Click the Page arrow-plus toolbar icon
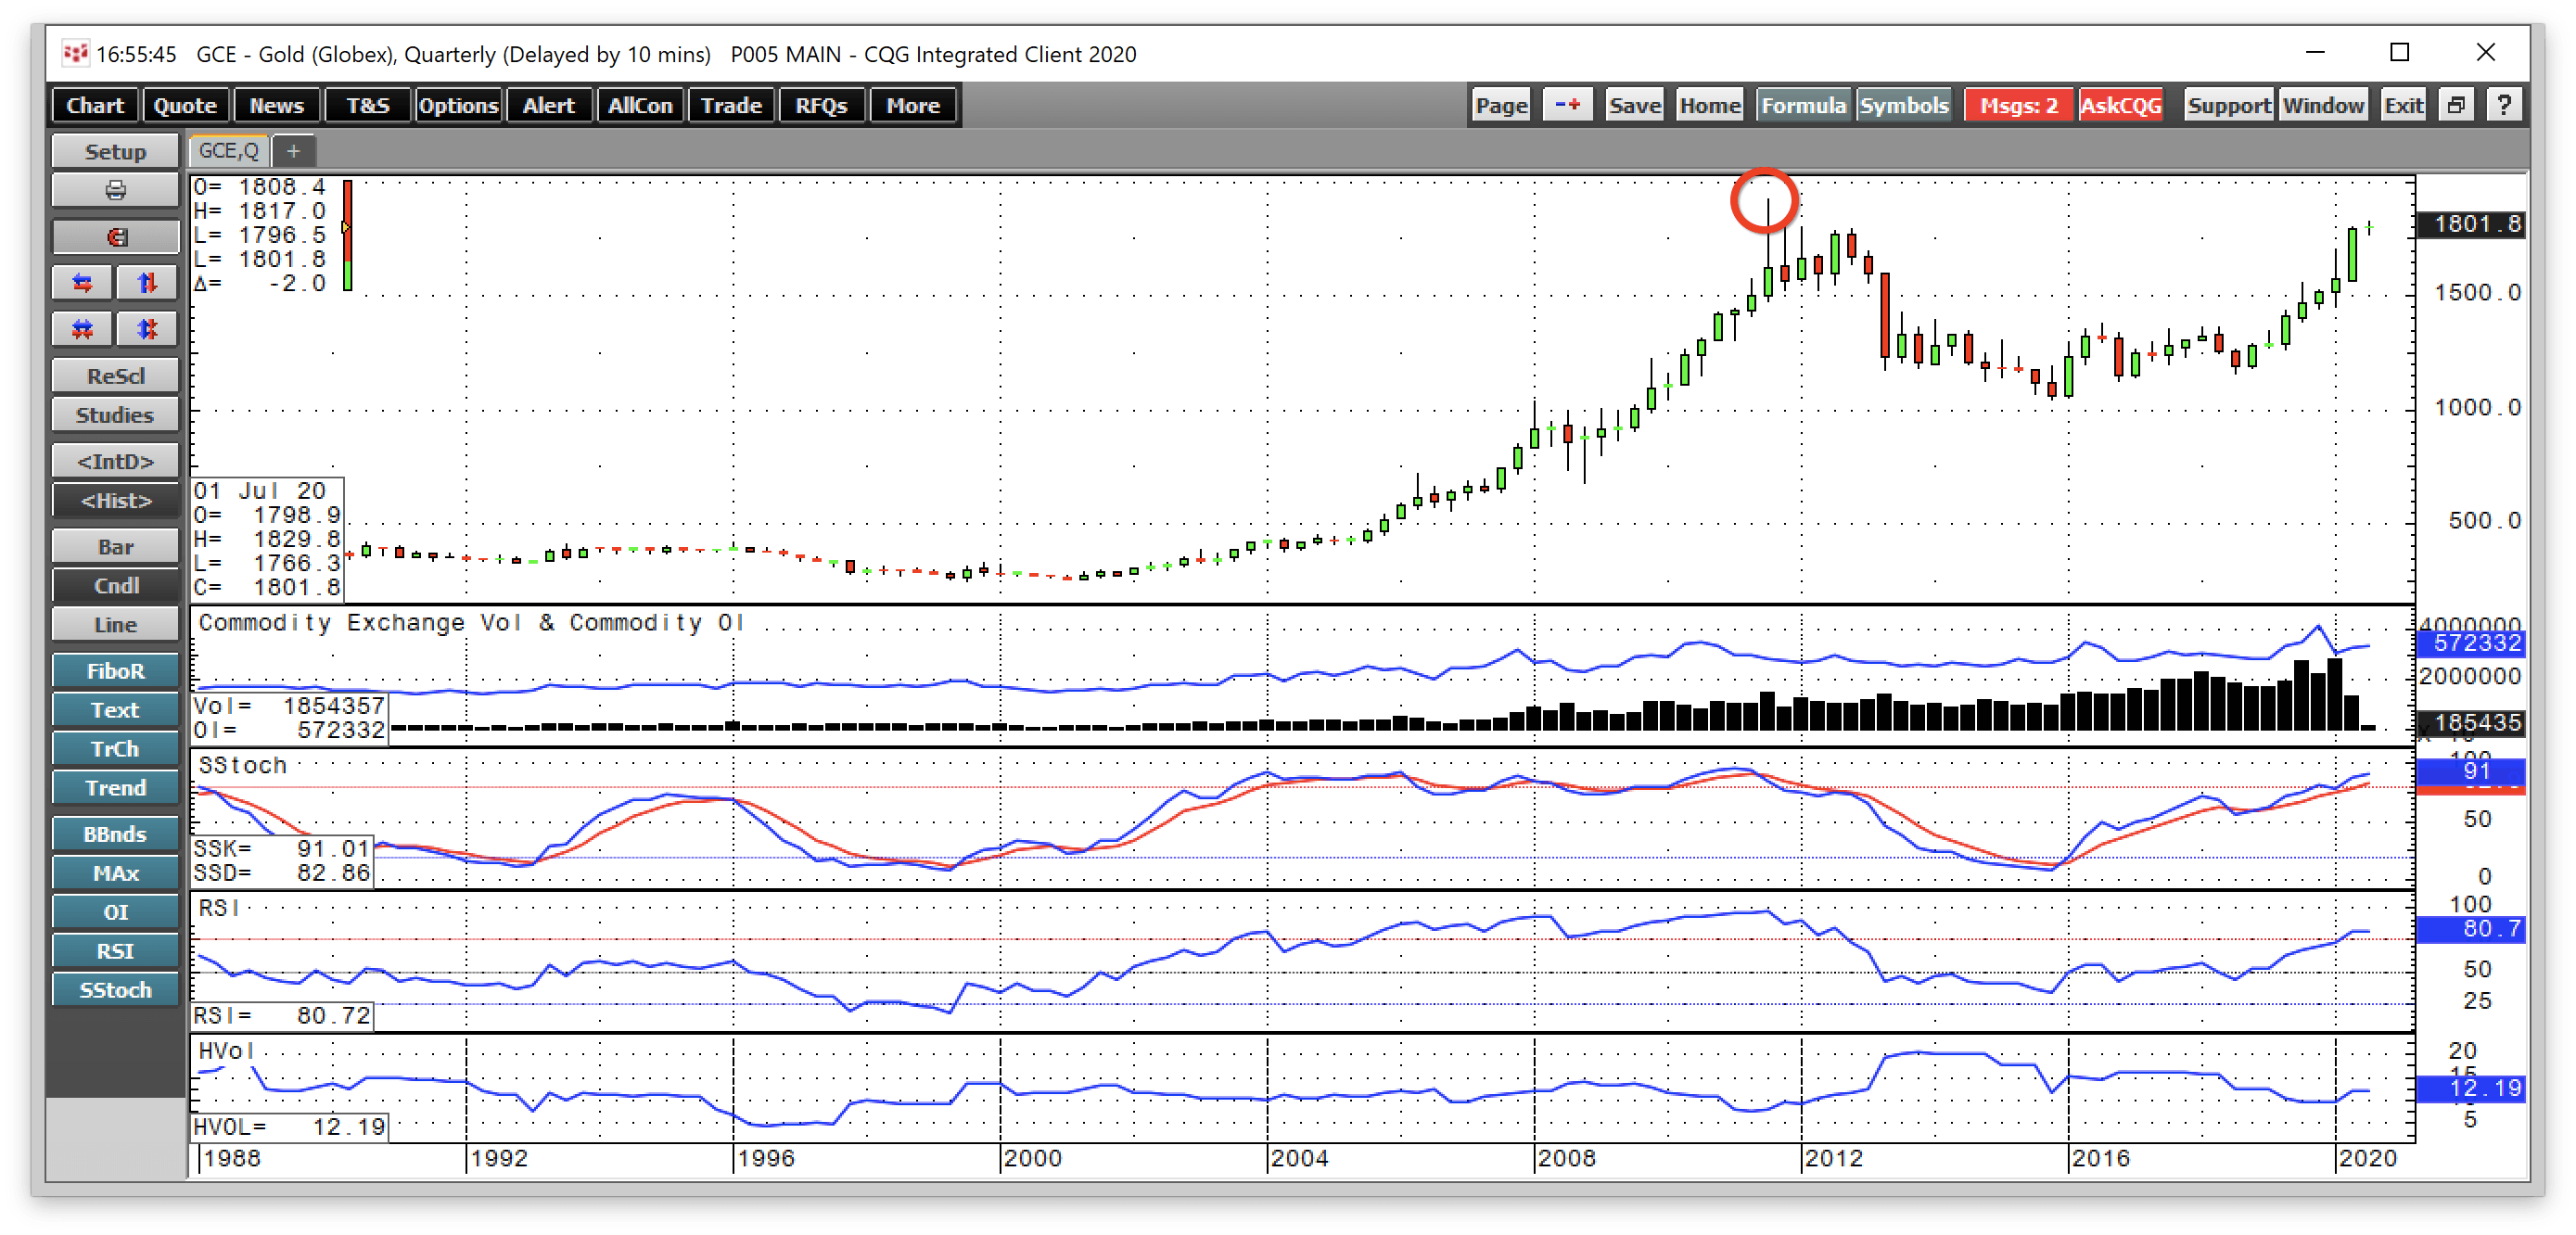Image resolution: width=2576 pixels, height=1235 pixels. coord(1567,105)
